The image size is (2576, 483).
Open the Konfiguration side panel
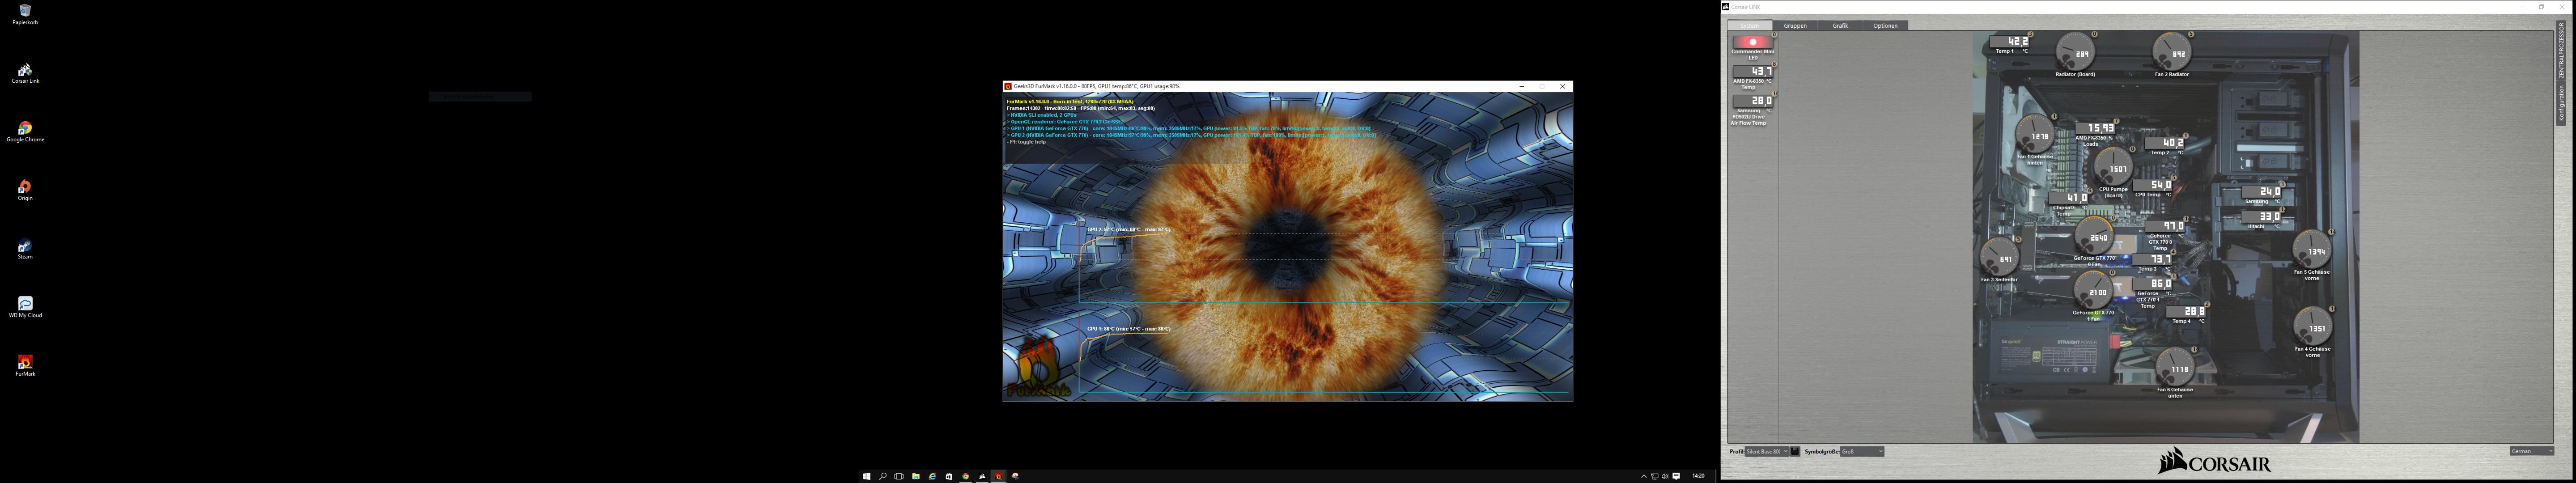(2561, 105)
